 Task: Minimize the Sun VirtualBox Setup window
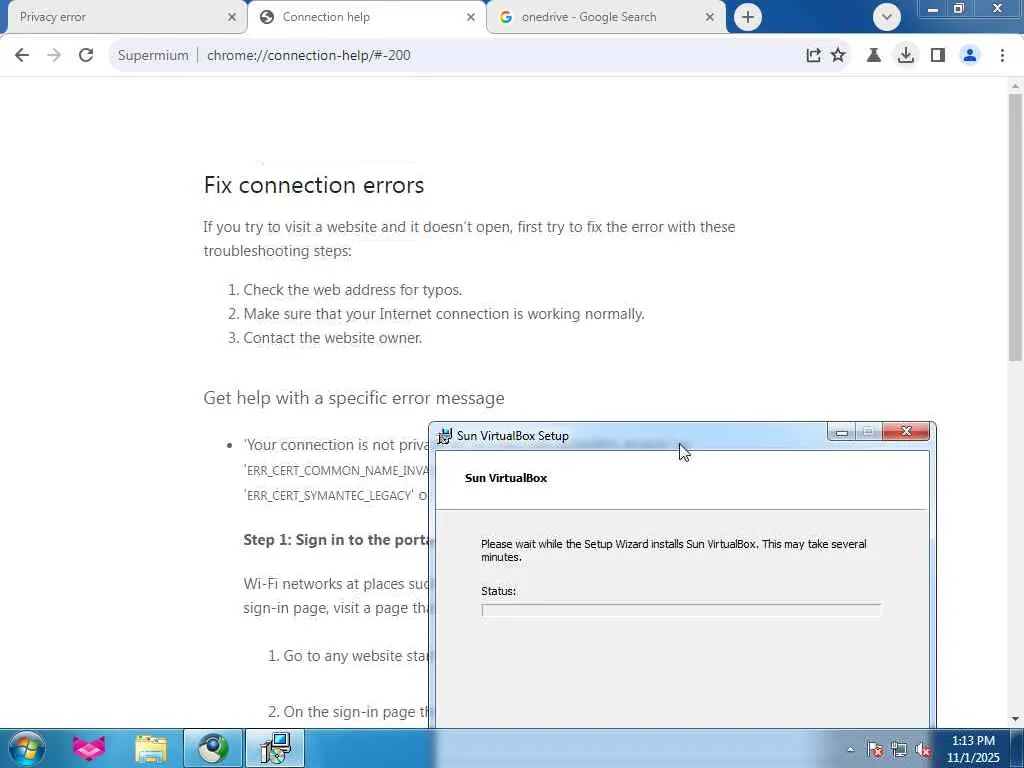click(842, 432)
